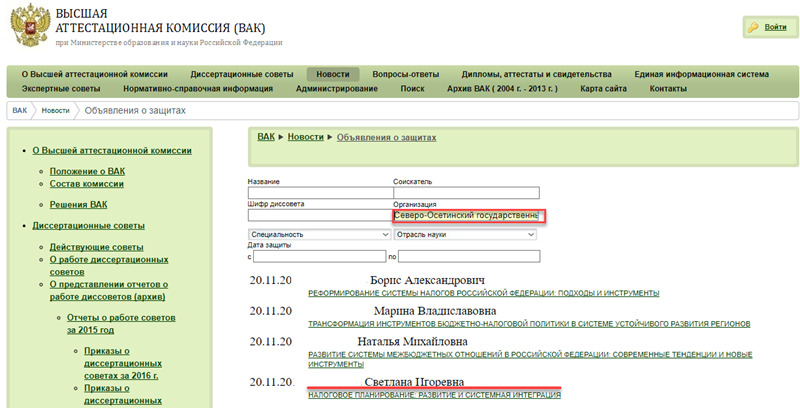
Task: Open Приказы о диссертационных советах за 2016 г.
Action: click(x=122, y=363)
